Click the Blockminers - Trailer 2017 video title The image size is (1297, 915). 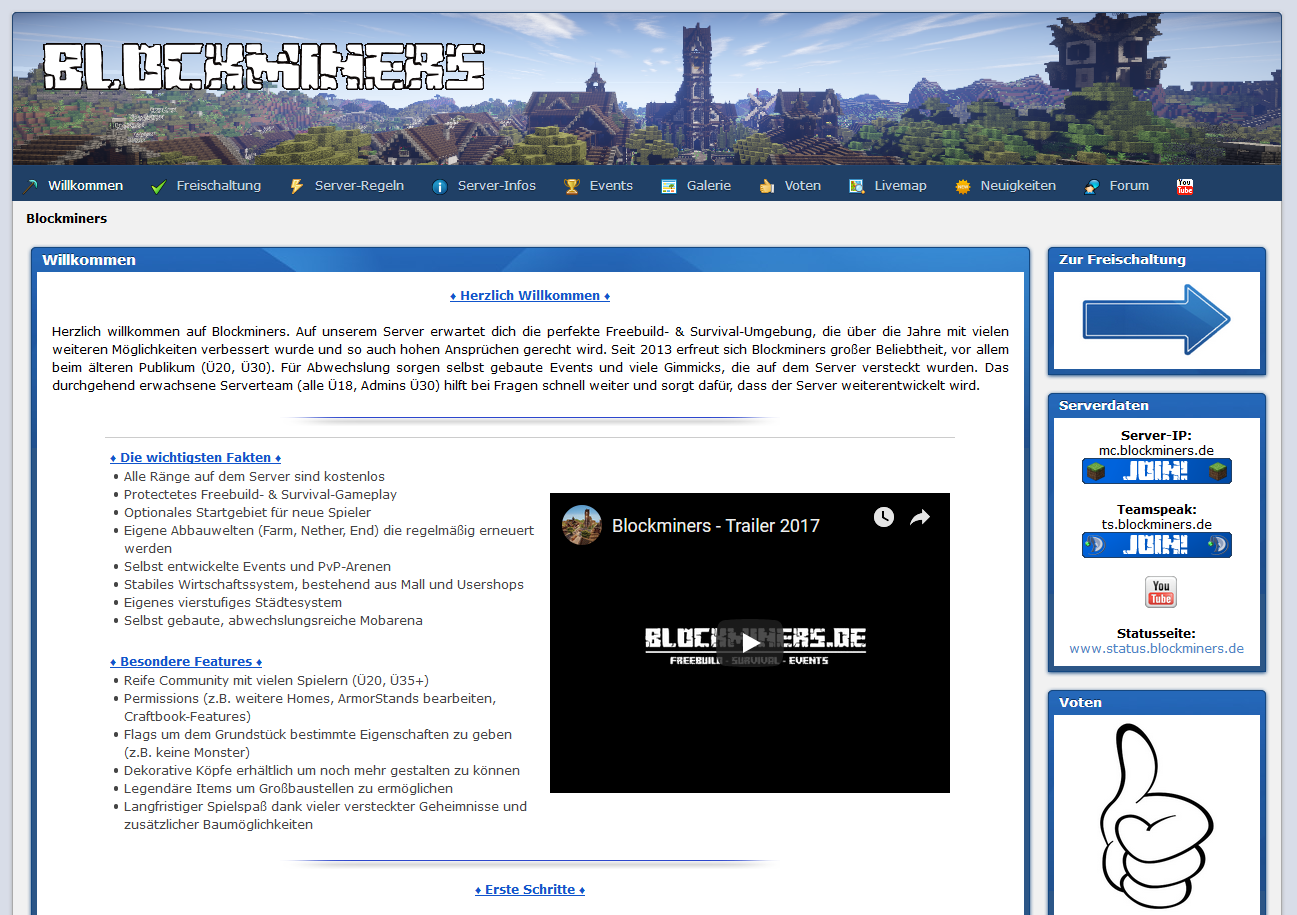pos(716,525)
